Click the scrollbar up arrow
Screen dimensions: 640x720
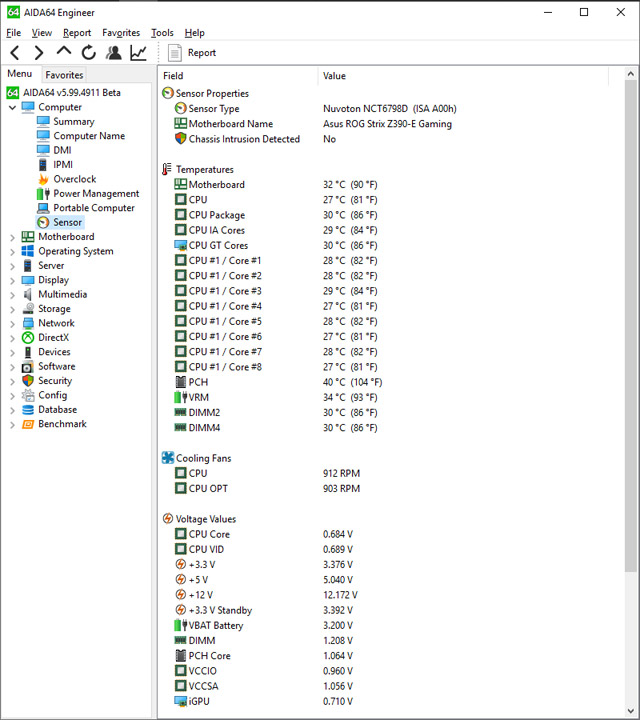click(631, 73)
